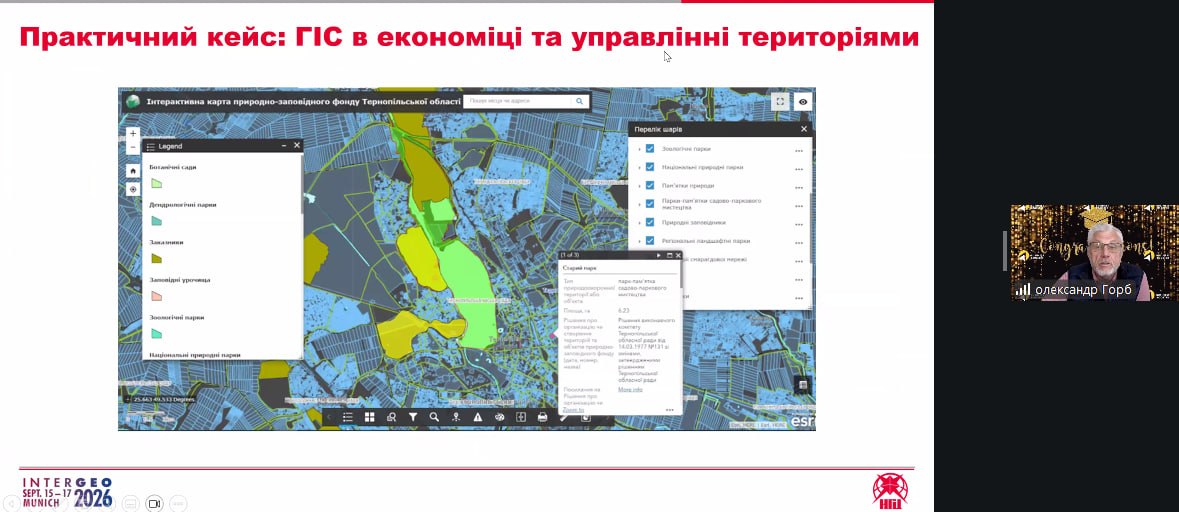Open options menu for Національні природні парки

click(x=799, y=169)
